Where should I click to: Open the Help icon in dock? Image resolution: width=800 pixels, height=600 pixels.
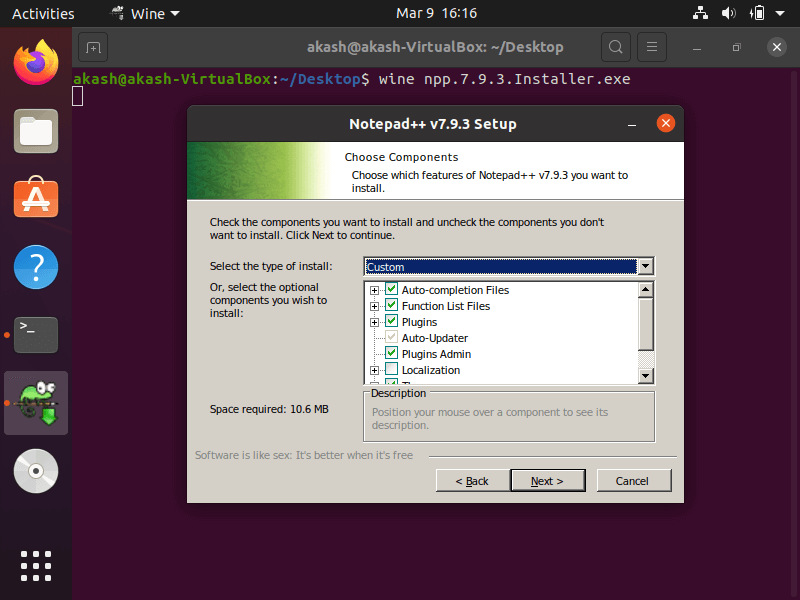point(36,267)
